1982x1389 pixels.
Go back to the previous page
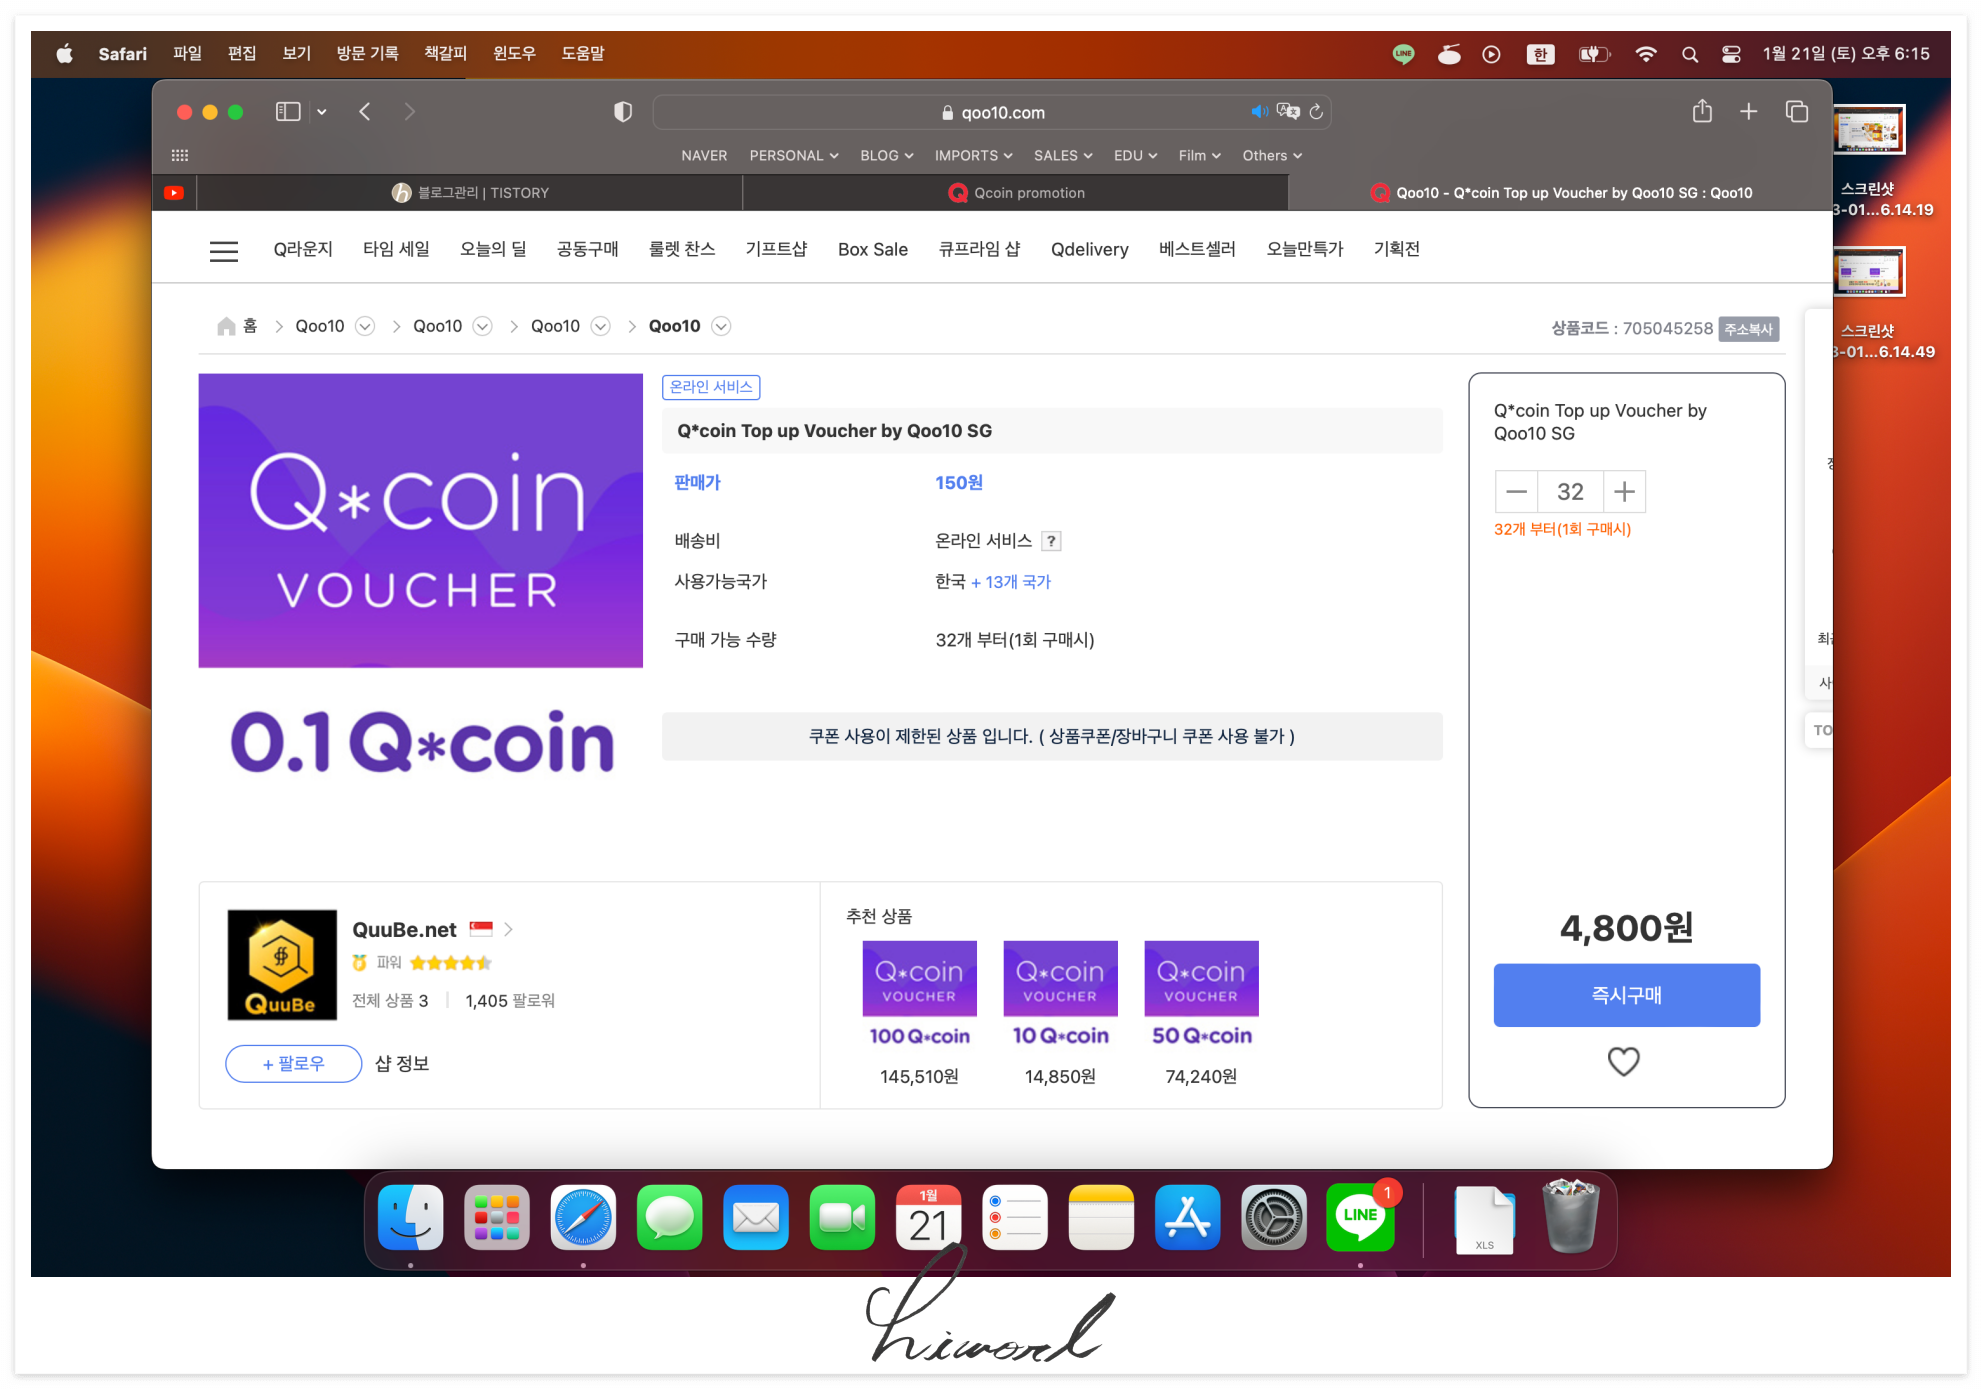tap(365, 112)
